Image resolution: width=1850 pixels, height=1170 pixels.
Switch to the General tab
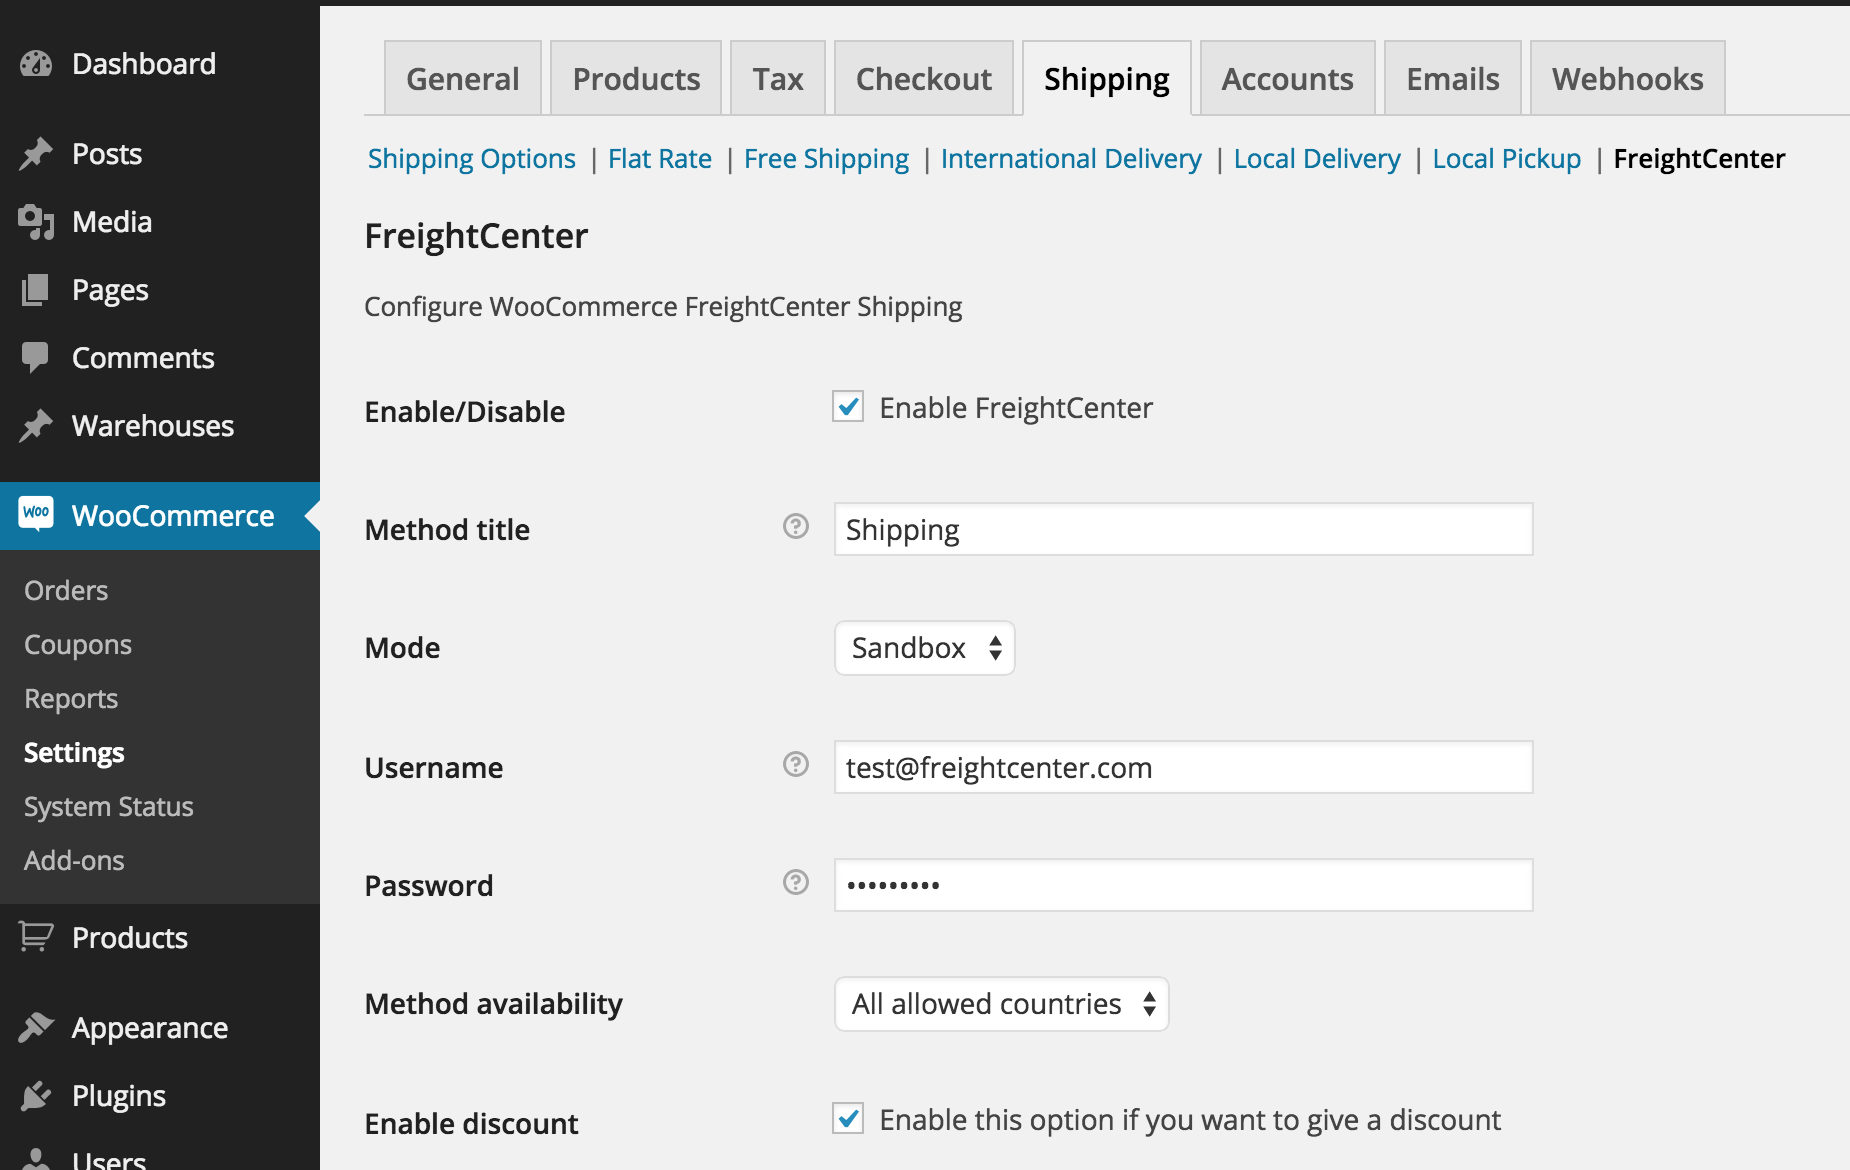point(463,78)
